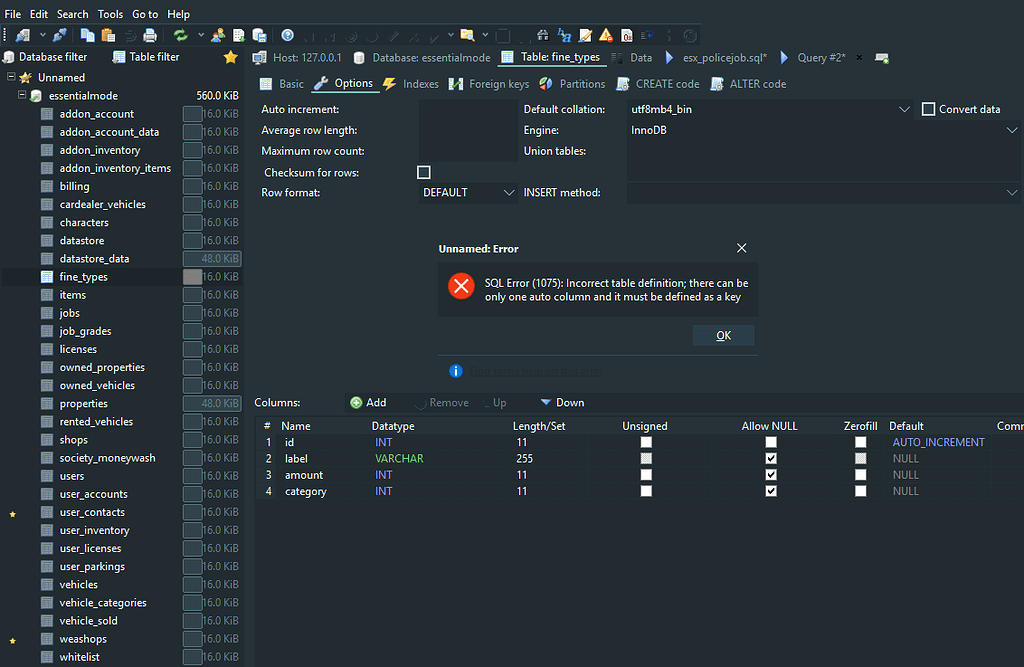Enable the Convert data checkbox

pyautogui.click(x=927, y=109)
